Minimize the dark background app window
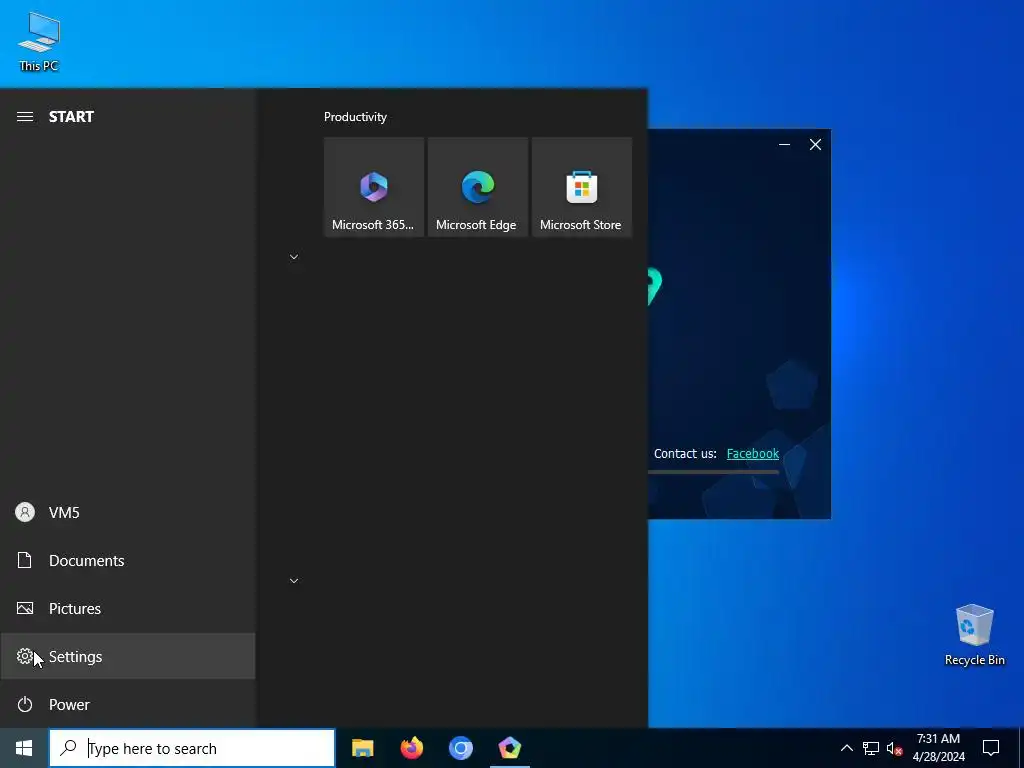 (x=784, y=144)
